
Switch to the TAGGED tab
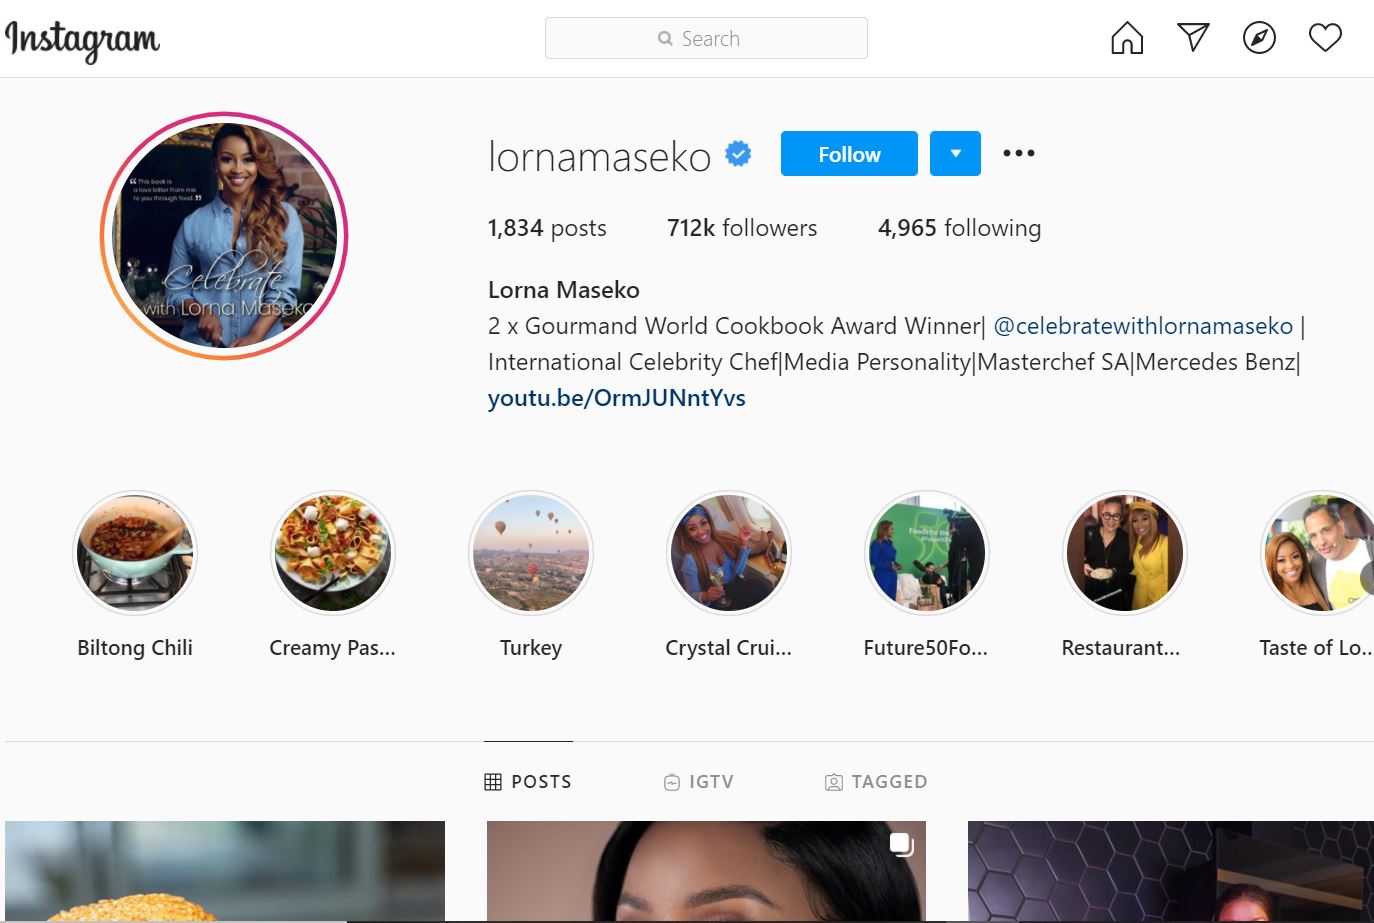click(x=876, y=782)
